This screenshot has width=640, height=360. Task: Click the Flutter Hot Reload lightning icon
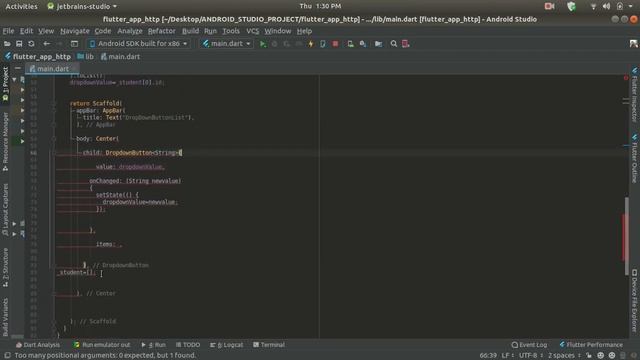(311, 44)
